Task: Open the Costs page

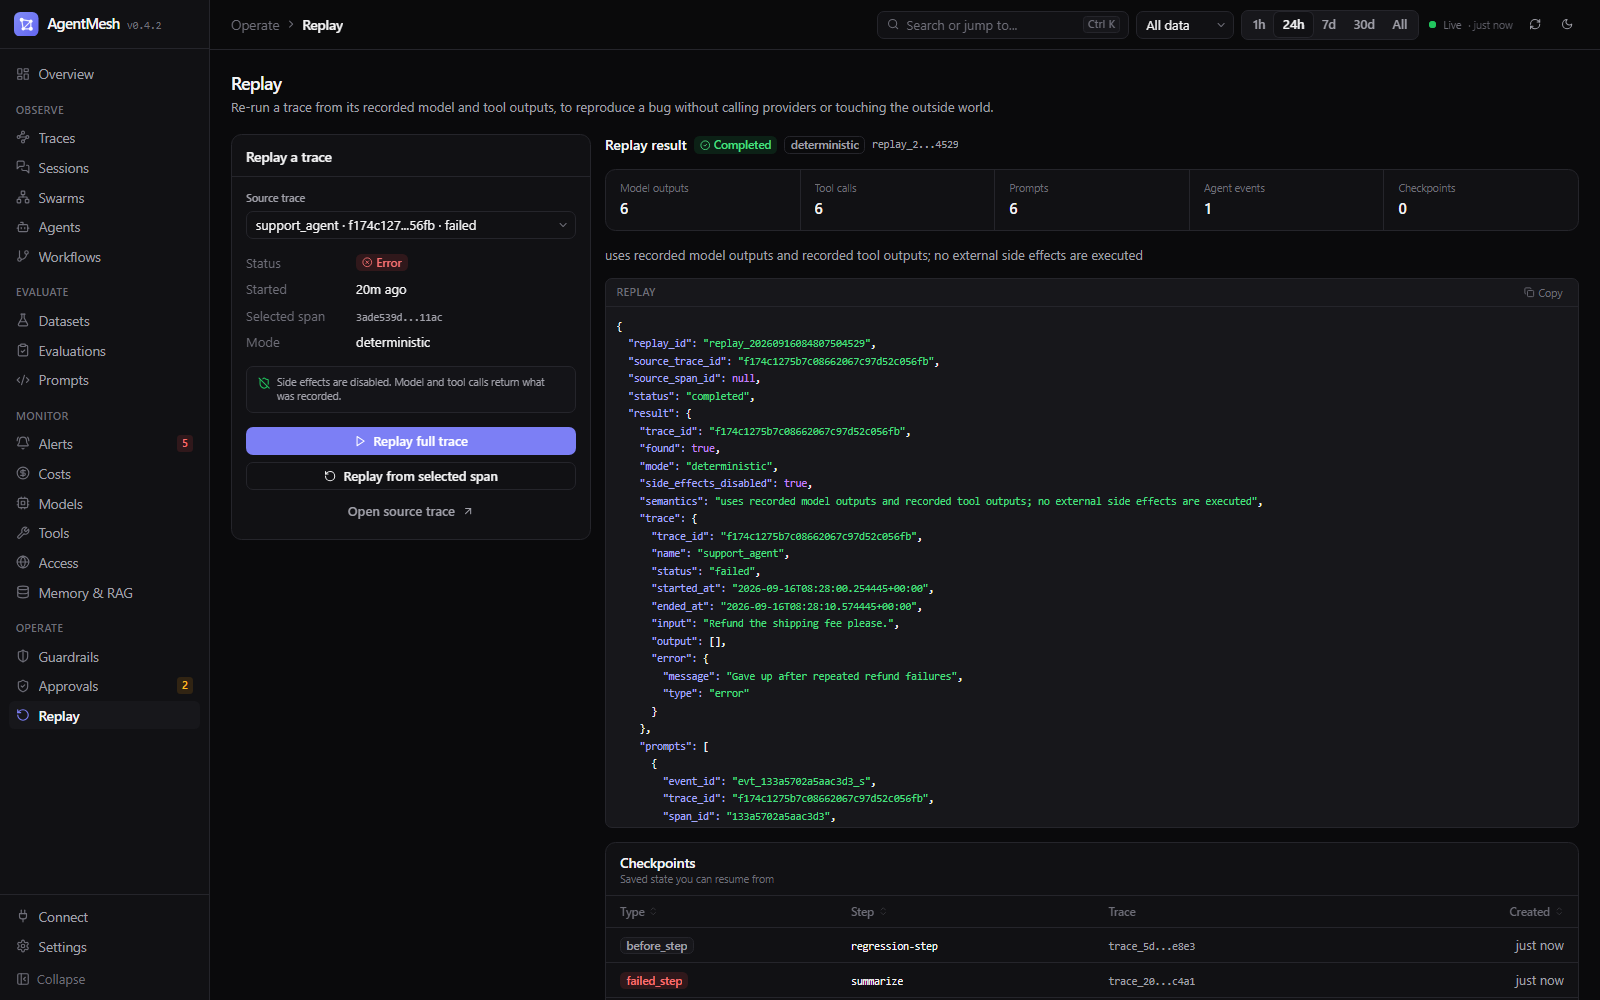Action: click(x=104, y=474)
